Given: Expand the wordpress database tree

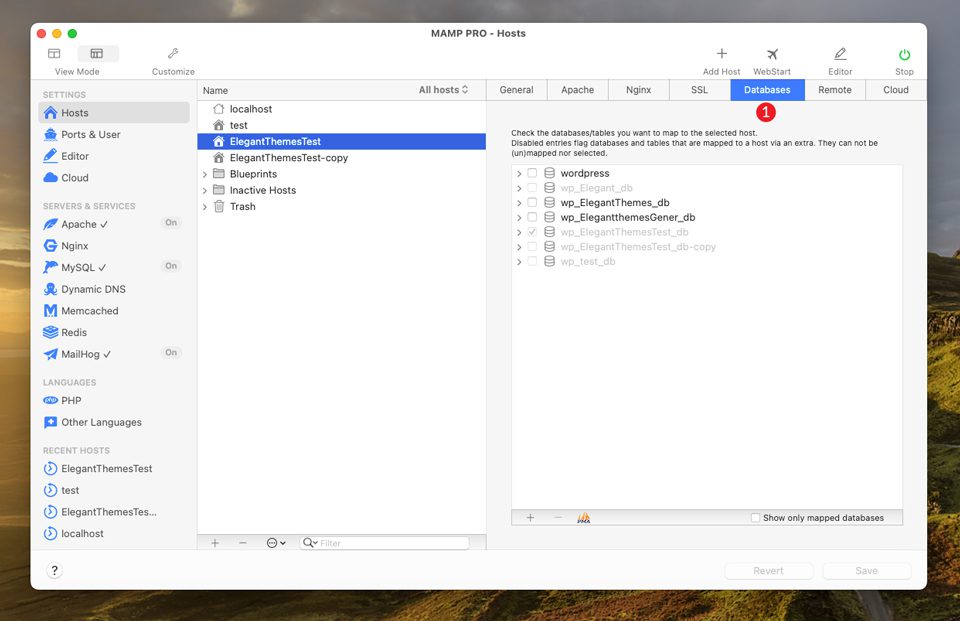Looking at the screenshot, I should (519, 172).
